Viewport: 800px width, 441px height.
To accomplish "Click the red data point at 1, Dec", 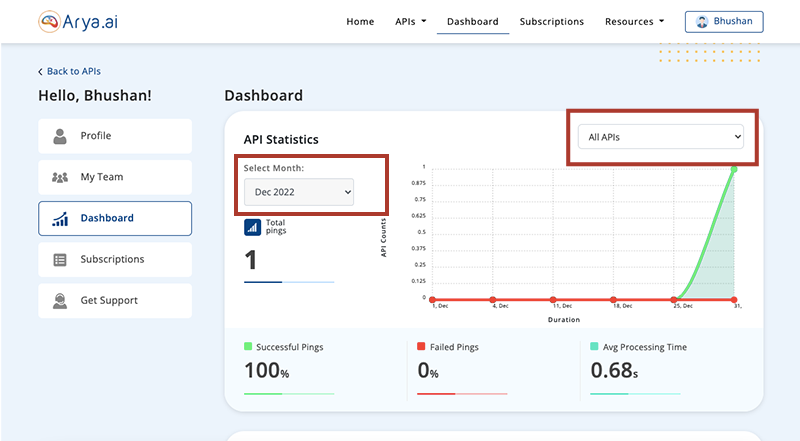I will click(433, 300).
